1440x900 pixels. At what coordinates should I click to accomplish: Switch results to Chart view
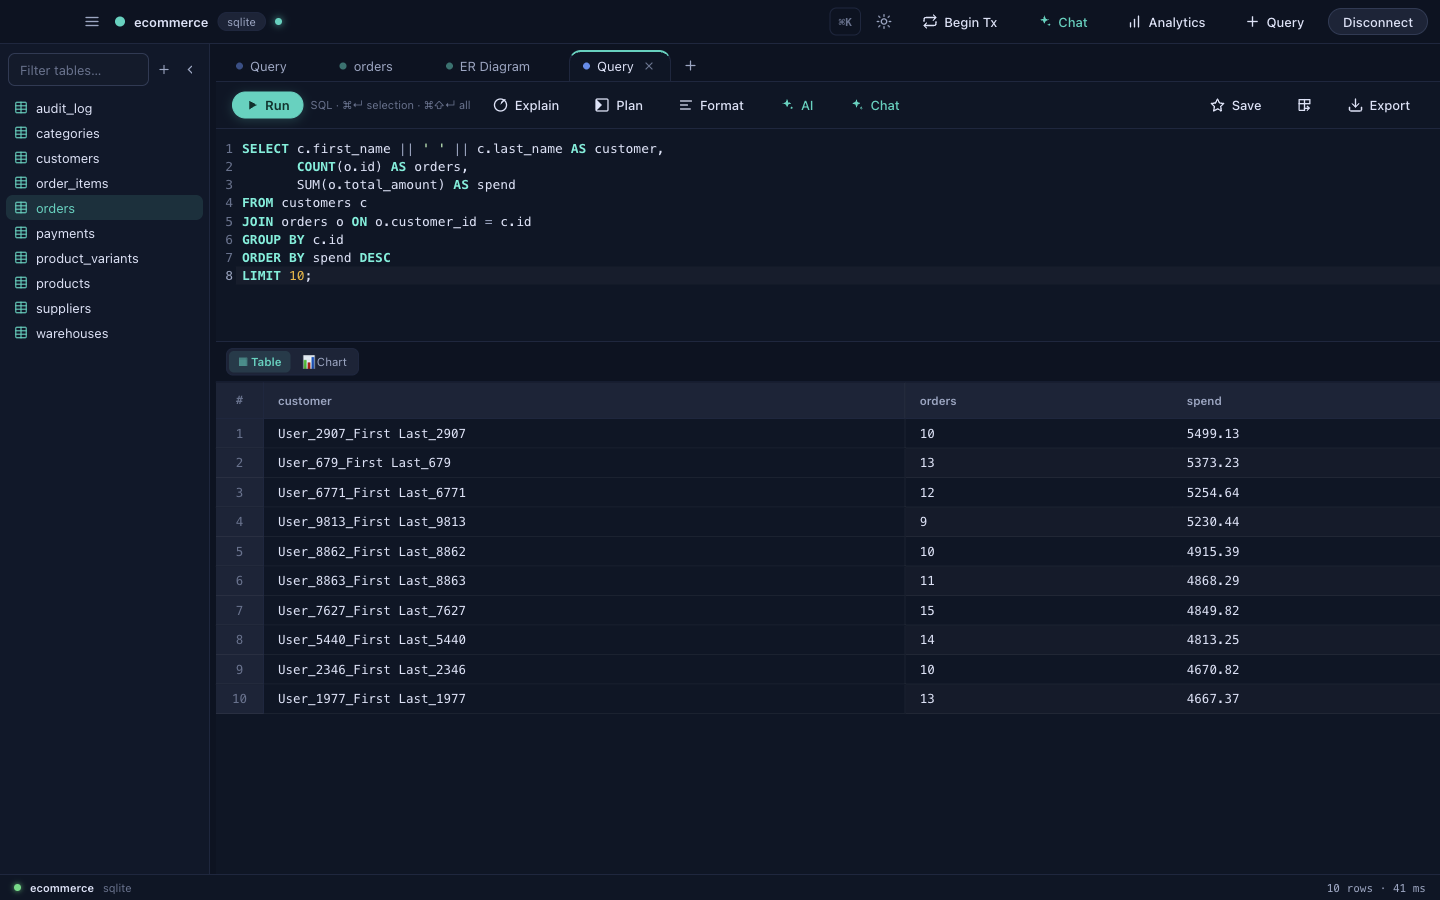325,362
